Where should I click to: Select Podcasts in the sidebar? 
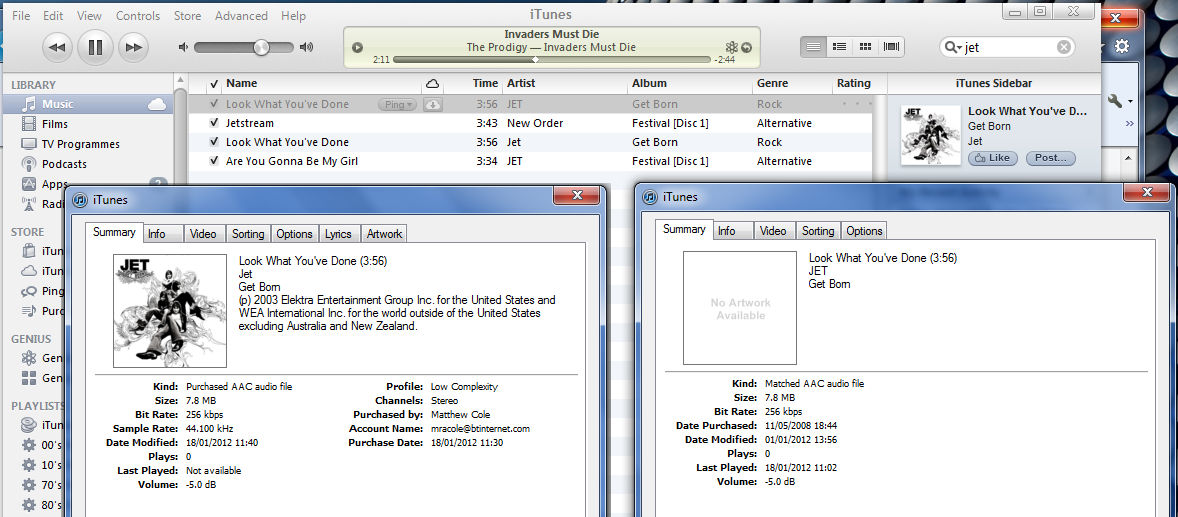[87, 164]
